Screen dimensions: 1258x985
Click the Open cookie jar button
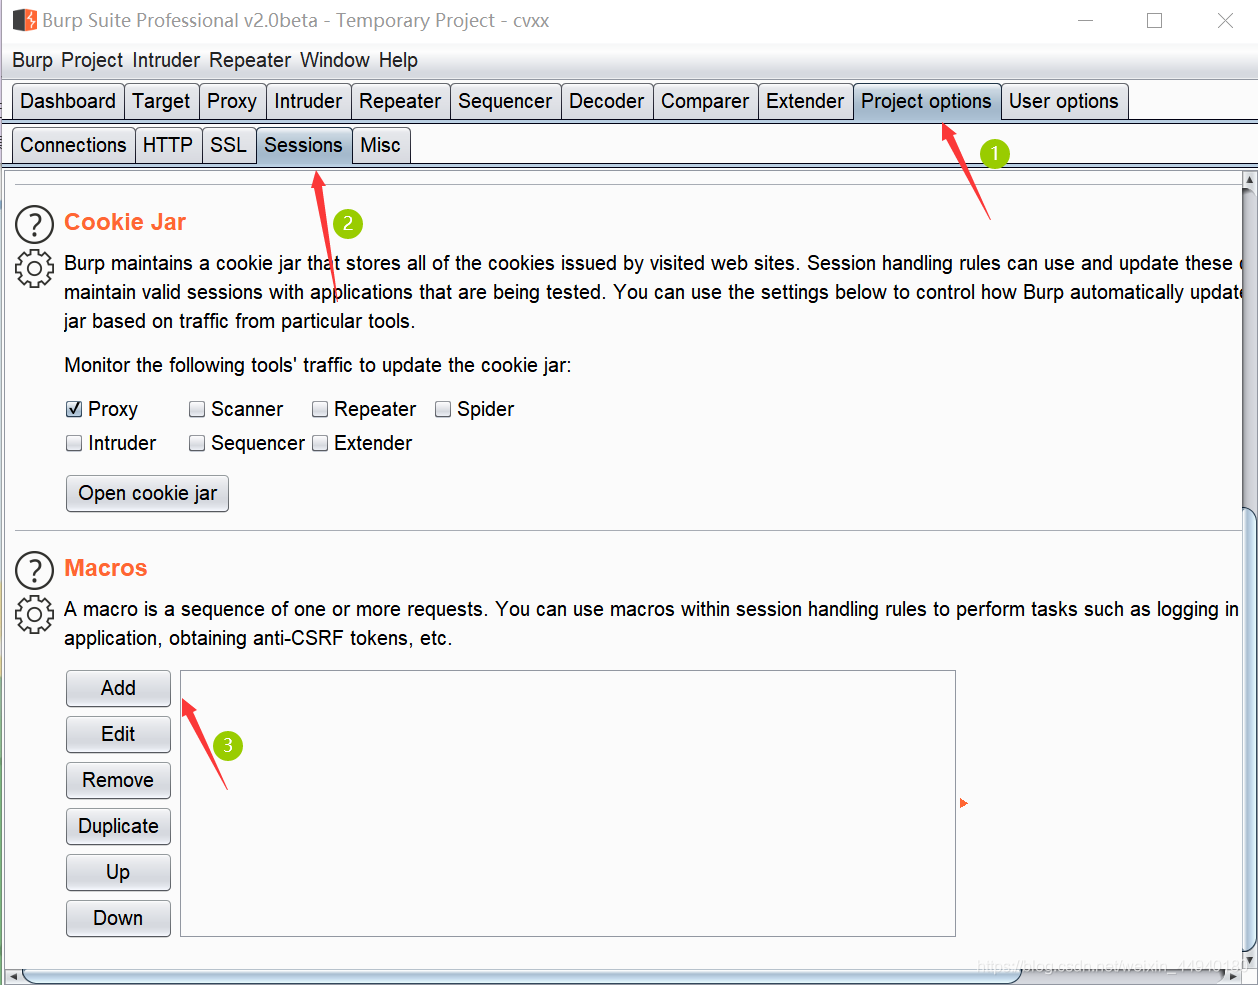tap(148, 493)
